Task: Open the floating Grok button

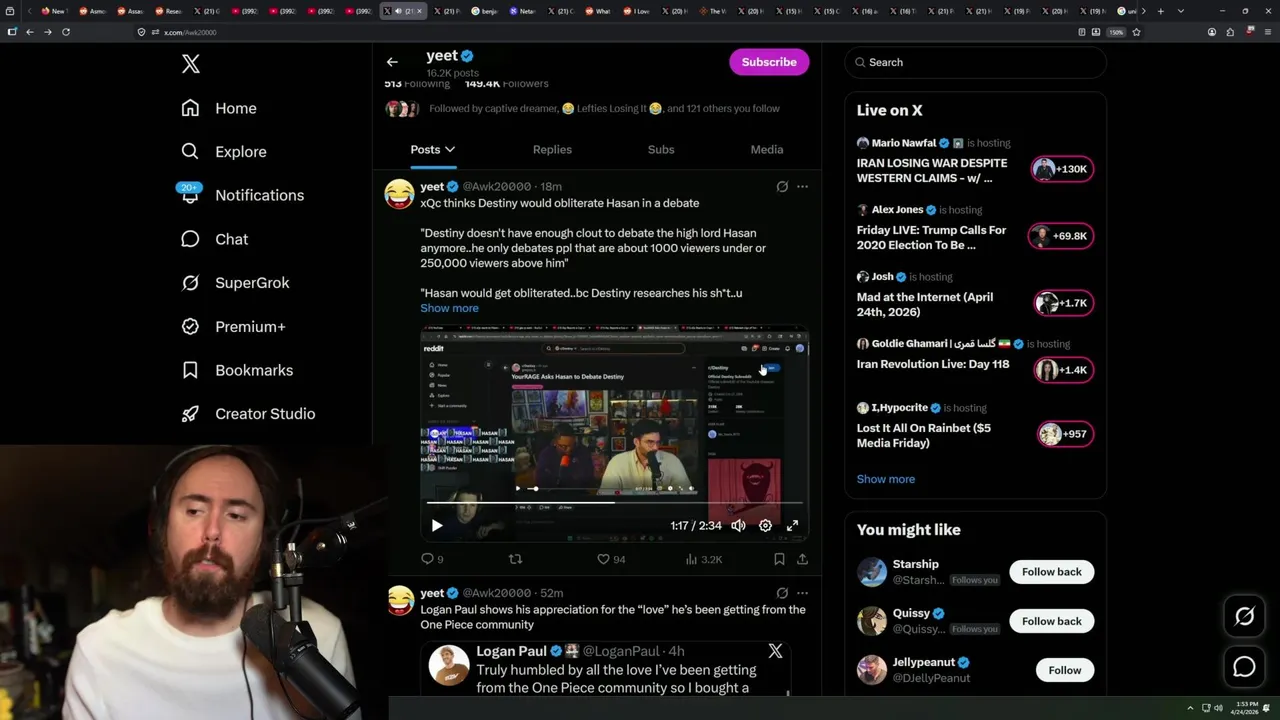Action: pyautogui.click(x=1244, y=617)
